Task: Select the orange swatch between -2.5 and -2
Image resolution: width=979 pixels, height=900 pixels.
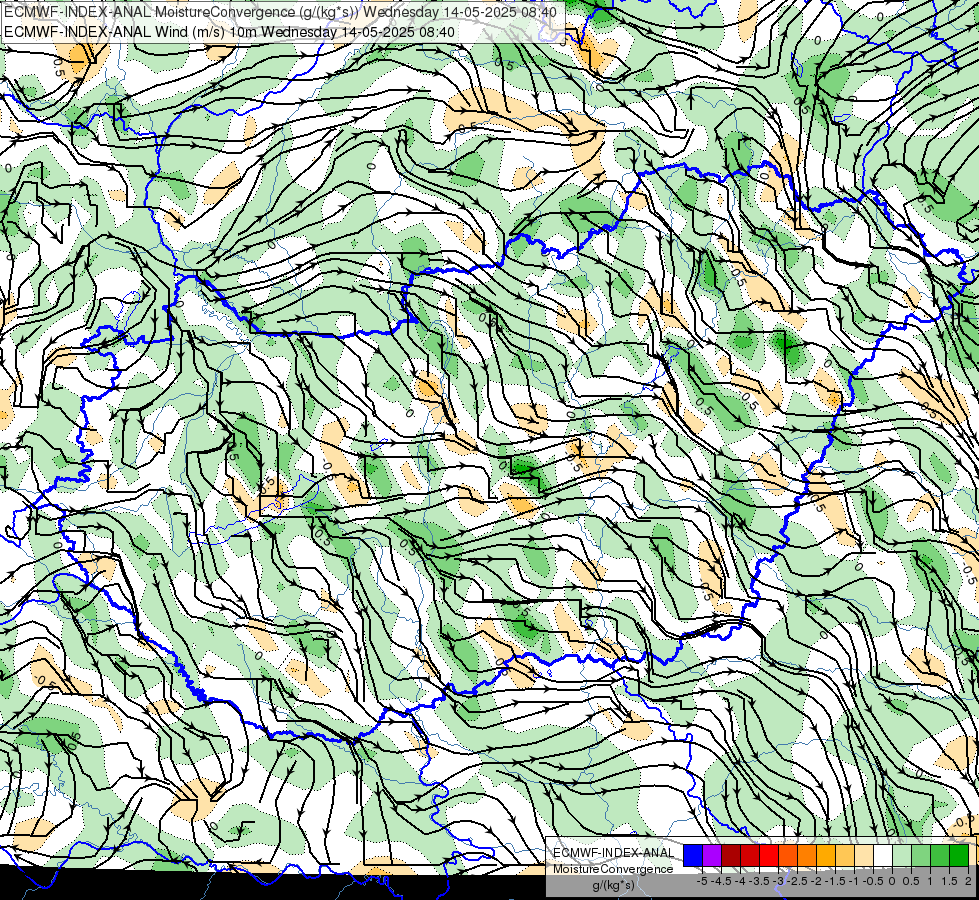Action: coord(807,856)
